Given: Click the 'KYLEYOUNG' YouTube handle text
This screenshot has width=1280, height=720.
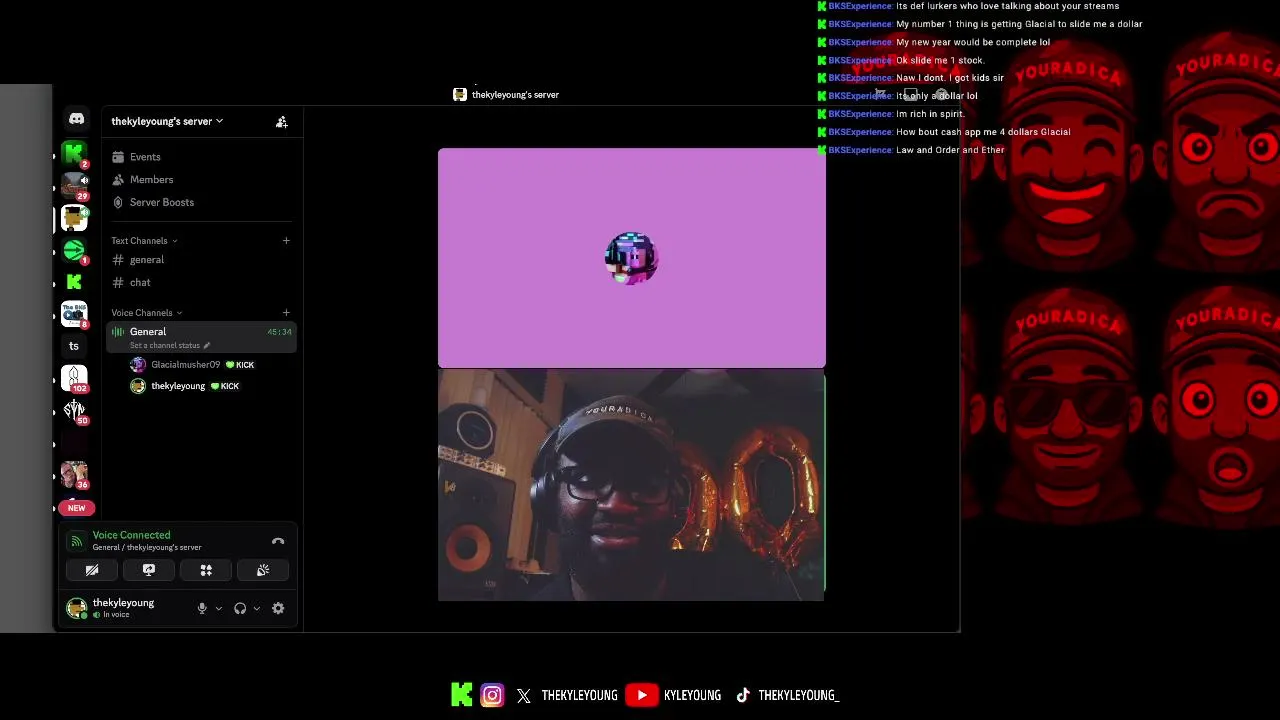Looking at the screenshot, I should click(x=692, y=696).
